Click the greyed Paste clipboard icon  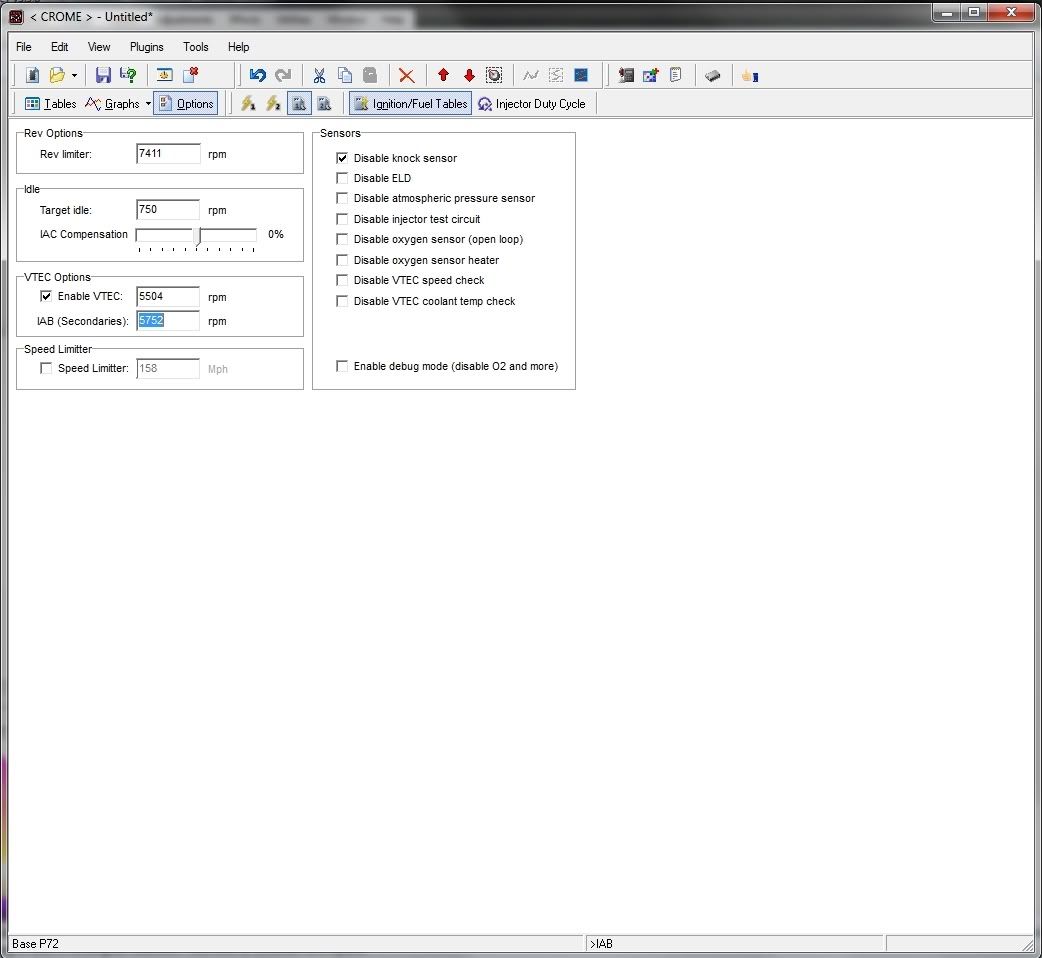point(370,75)
